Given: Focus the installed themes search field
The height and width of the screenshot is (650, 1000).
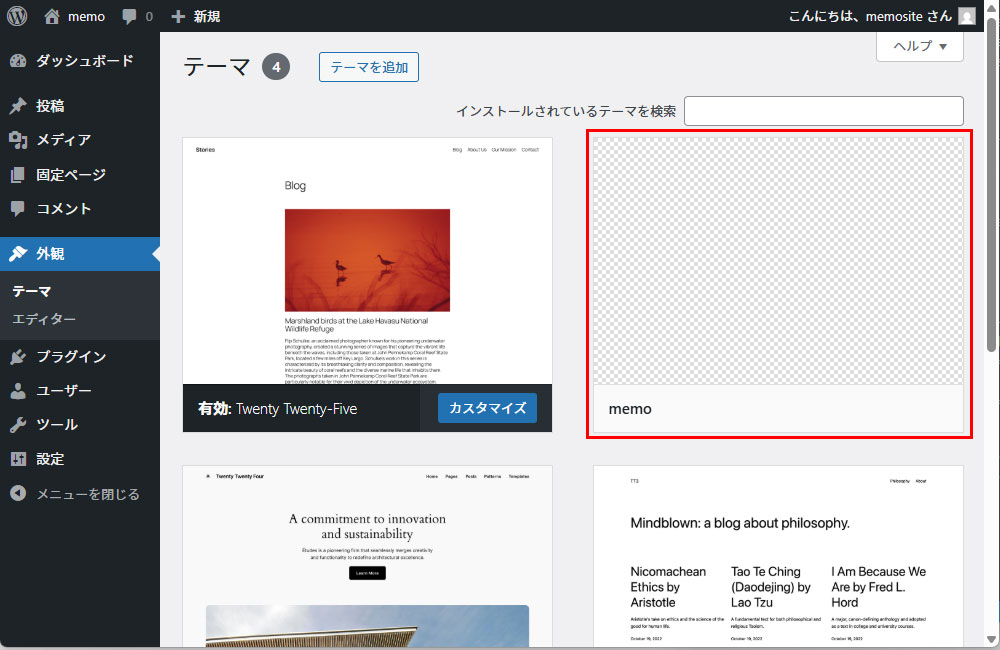Looking at the screenshot, I should point(823,111).
